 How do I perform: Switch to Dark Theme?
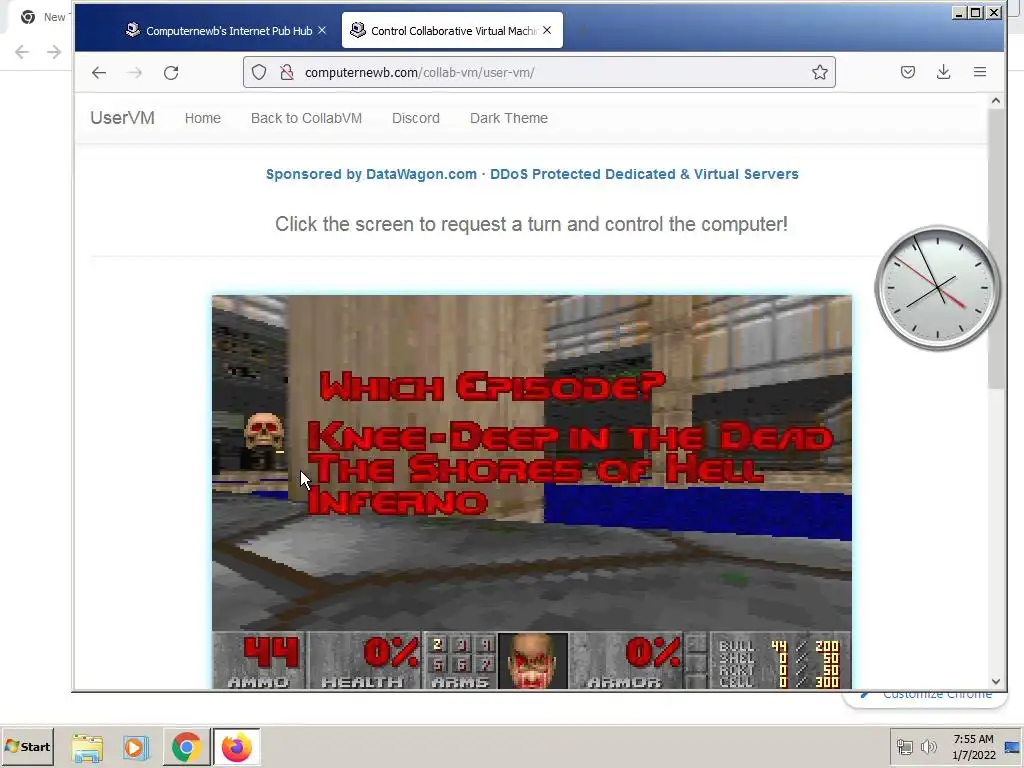click(x=509, y=118)
